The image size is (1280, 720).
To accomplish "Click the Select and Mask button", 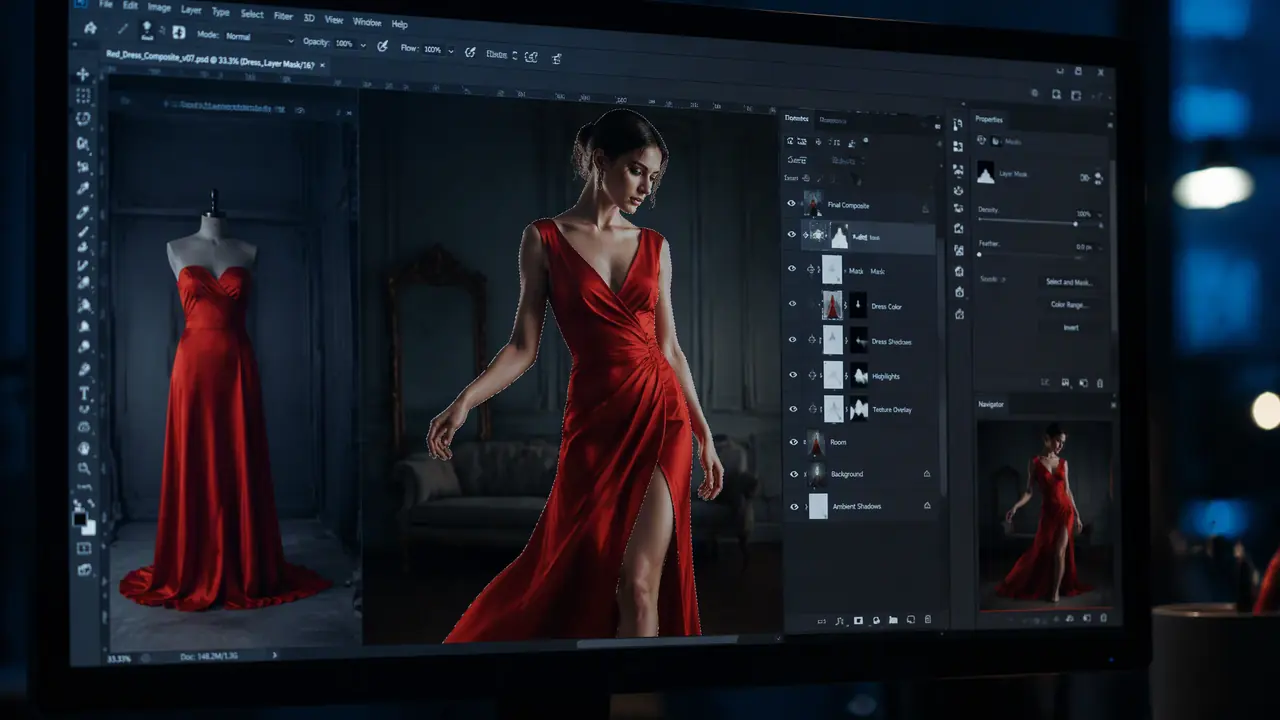I will [x=1069, y=282].
